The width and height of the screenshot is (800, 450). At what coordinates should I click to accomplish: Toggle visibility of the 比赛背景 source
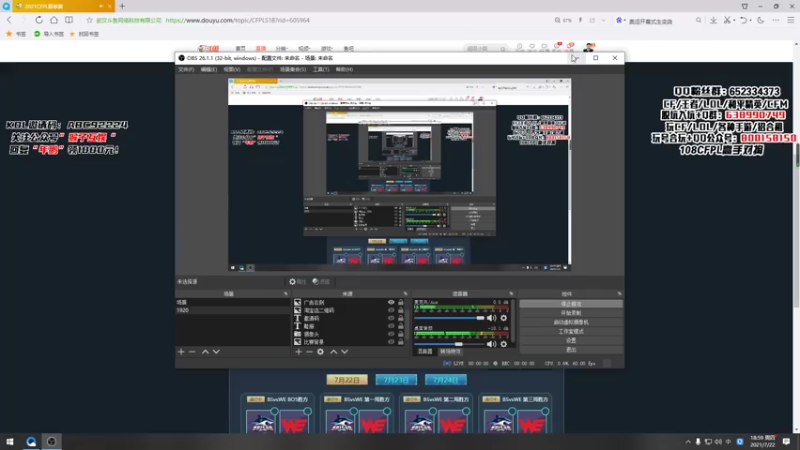(x=391, y=342)
